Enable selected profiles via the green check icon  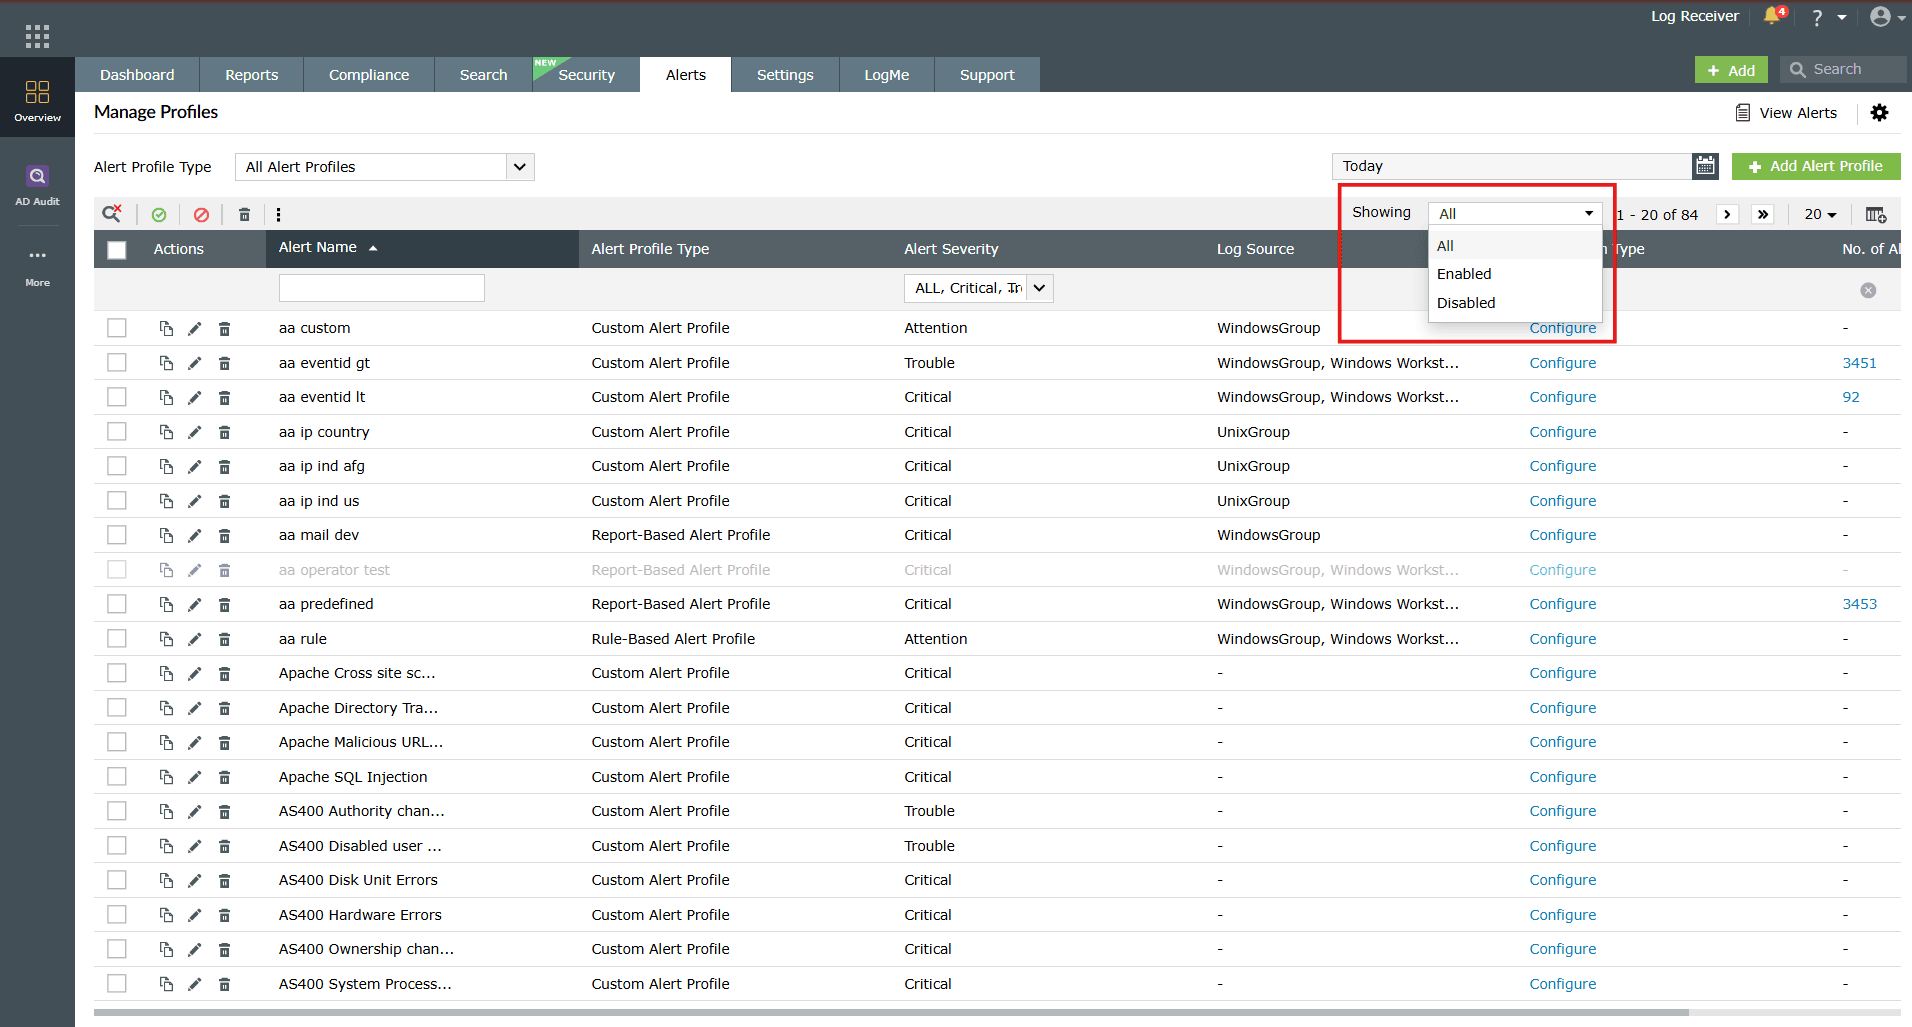point(159,214)
